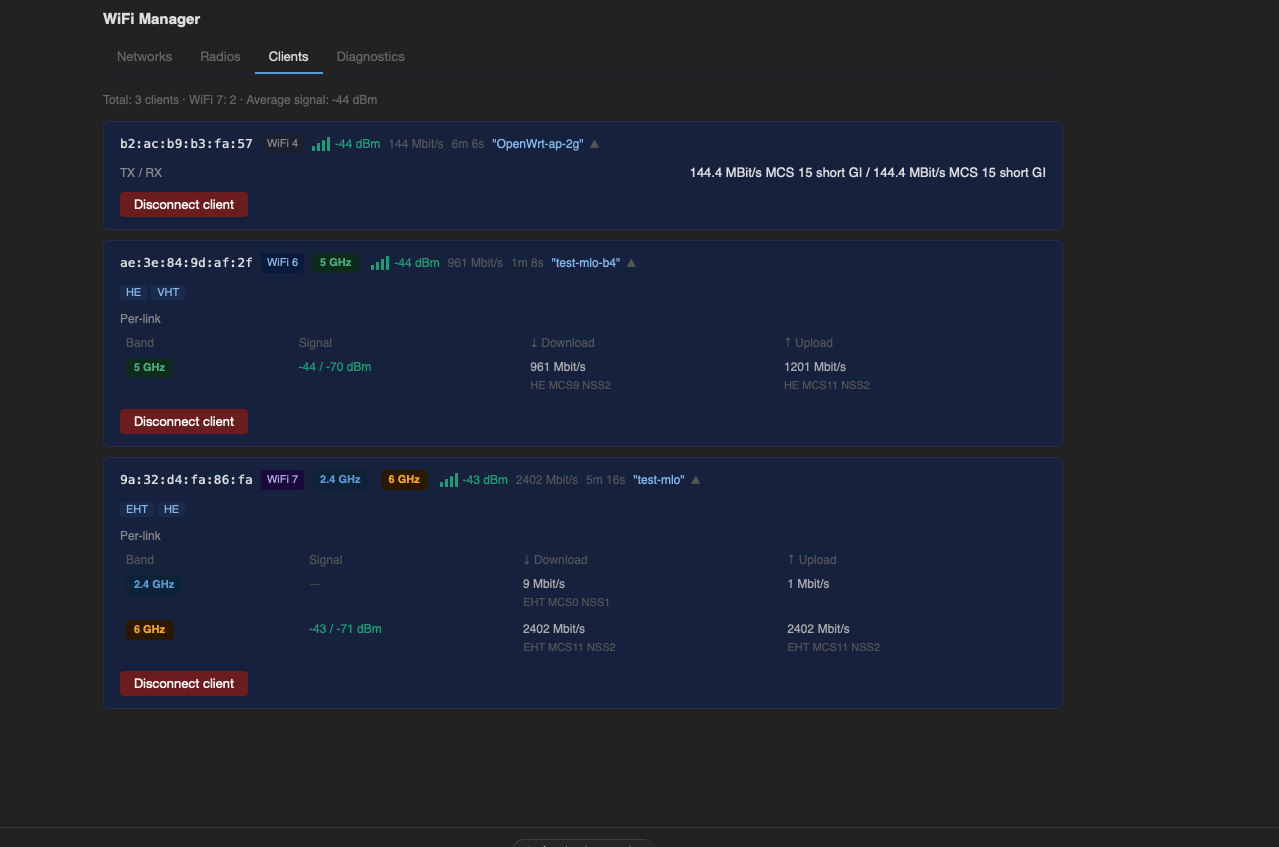Click the 6 GHz badge beside 2.4 GHz header badge

point(404,480)
